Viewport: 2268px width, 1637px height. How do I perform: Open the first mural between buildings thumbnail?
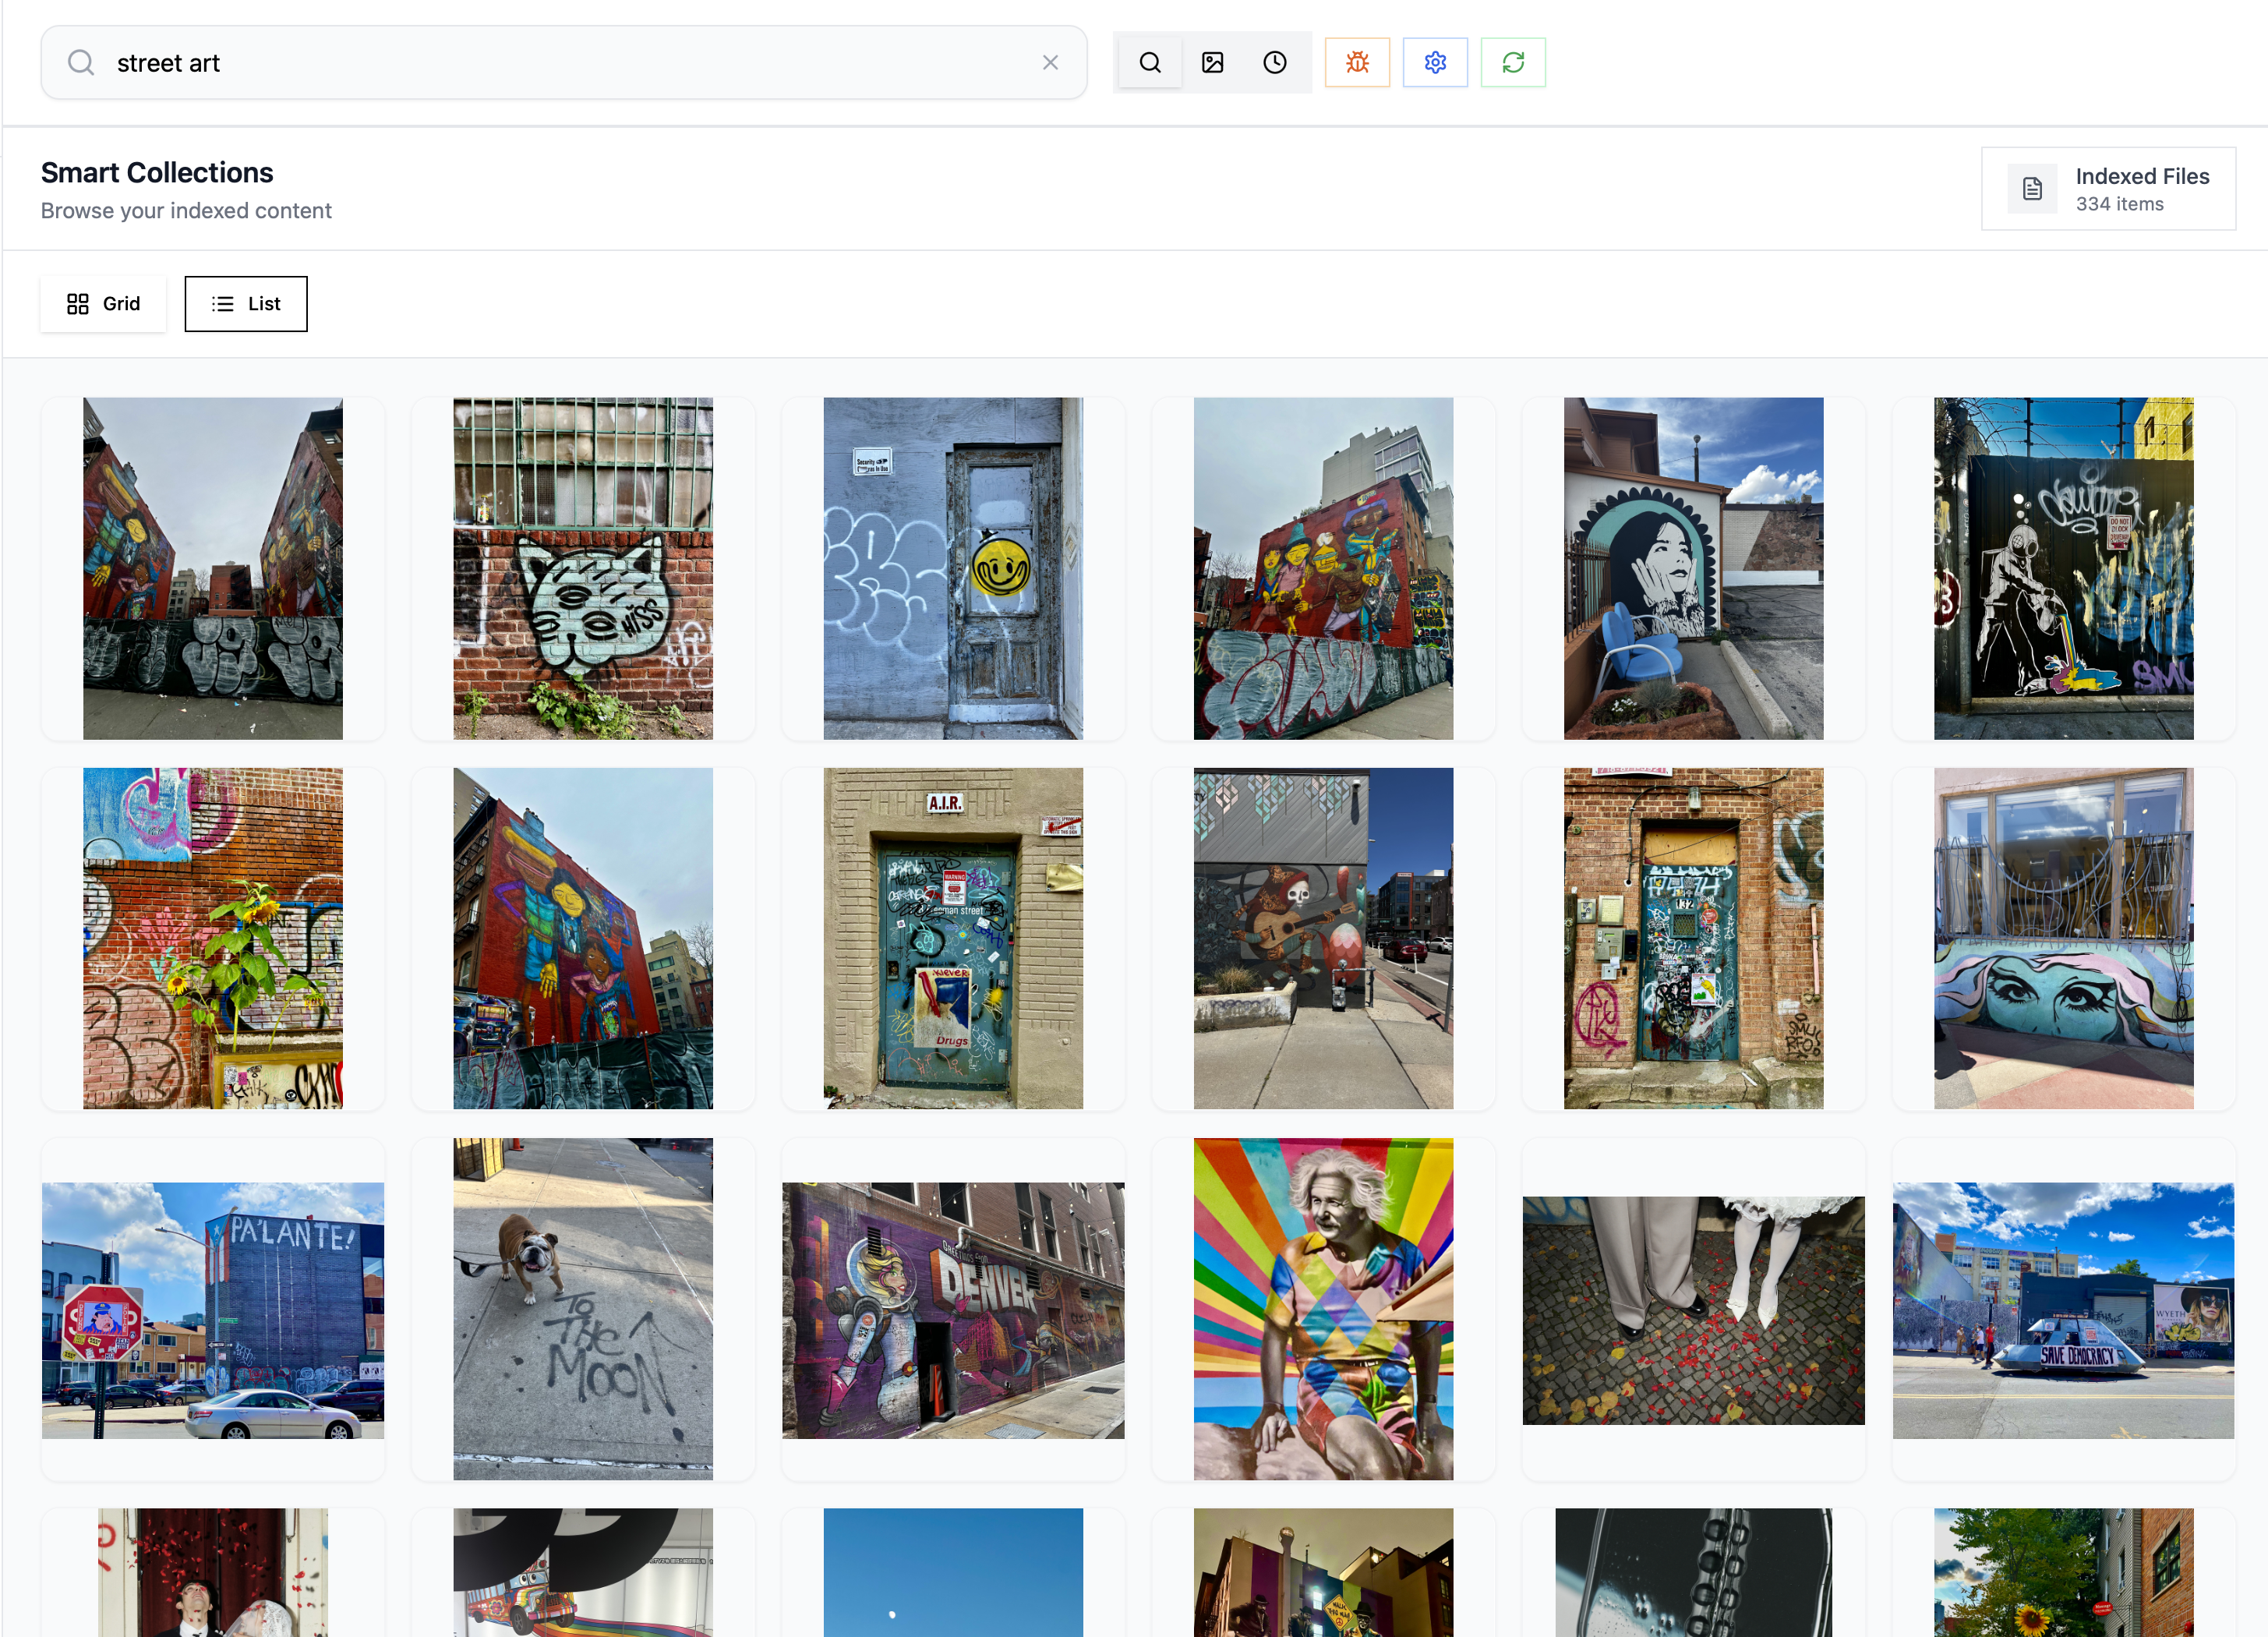click(x=213, y=569)
